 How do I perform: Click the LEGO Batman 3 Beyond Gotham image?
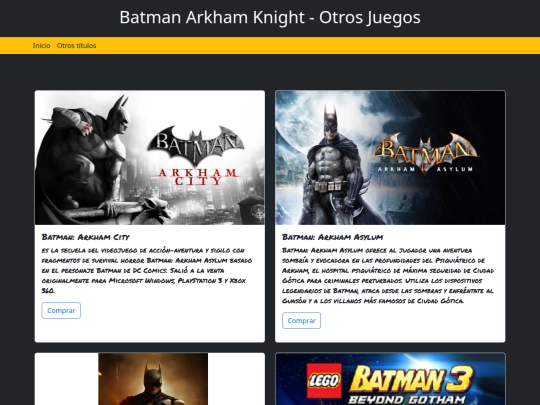390,379
